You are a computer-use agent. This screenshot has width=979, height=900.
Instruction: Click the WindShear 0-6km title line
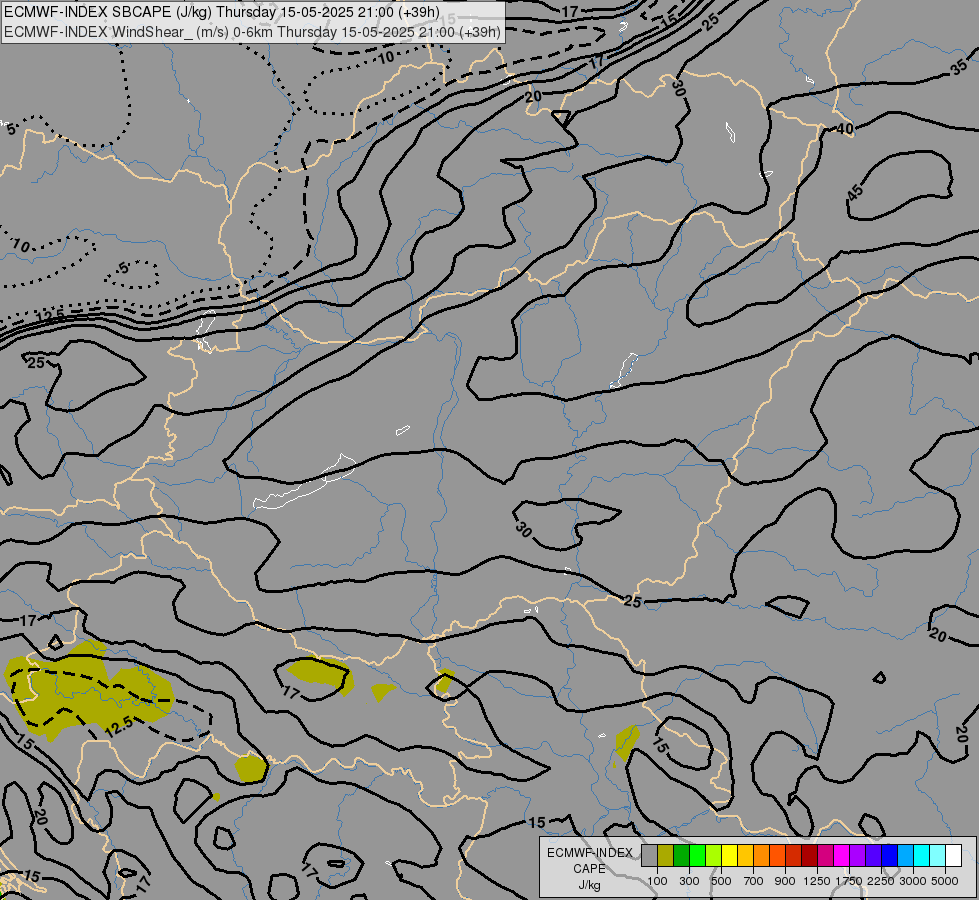[252, 32]
